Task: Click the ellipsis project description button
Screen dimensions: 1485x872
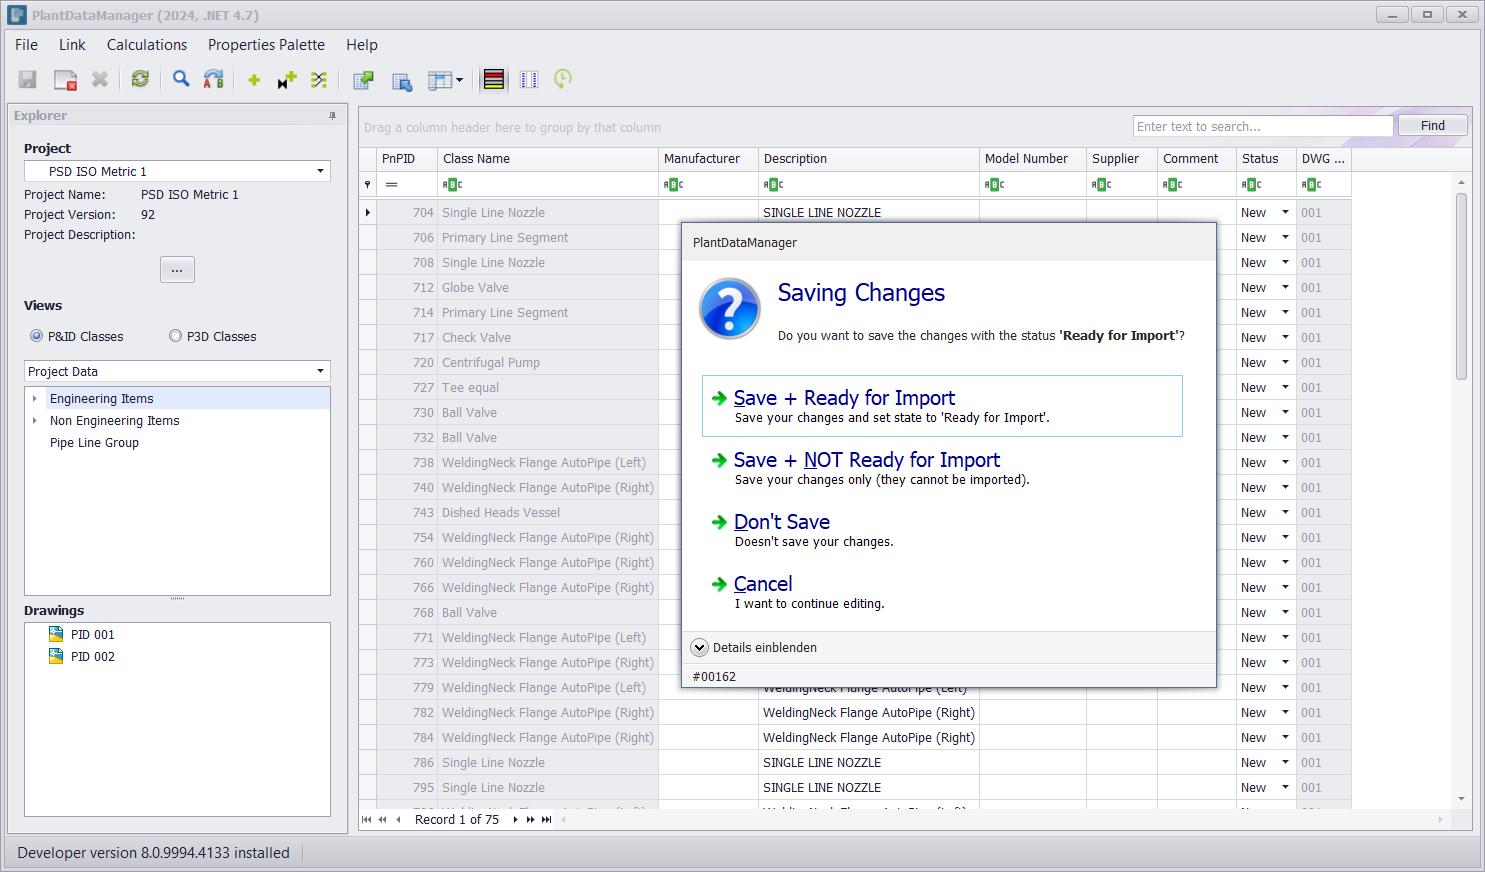Action: (177, 270)
